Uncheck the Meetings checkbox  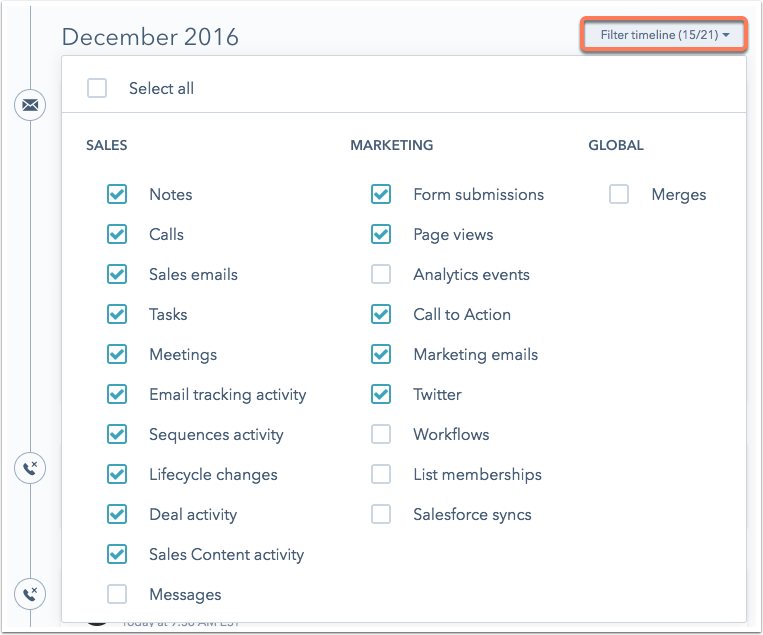pos(117,354)
